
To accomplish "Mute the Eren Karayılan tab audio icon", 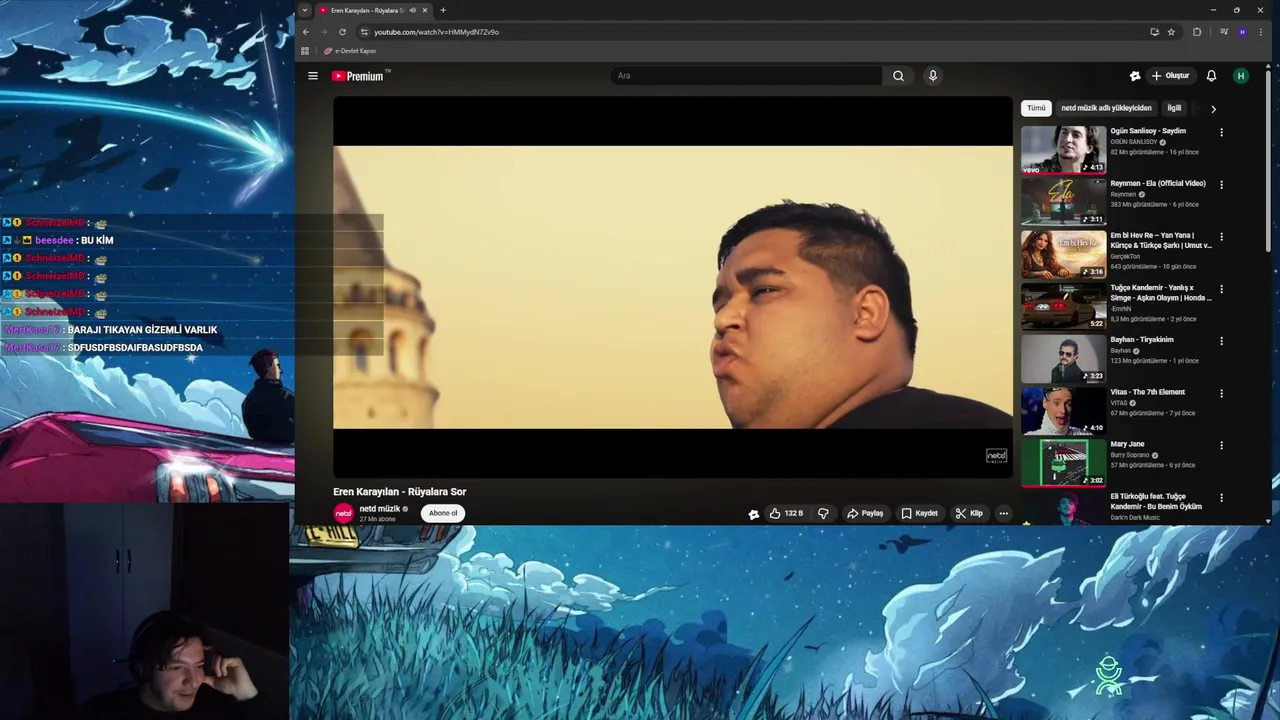I will point(412,10).
